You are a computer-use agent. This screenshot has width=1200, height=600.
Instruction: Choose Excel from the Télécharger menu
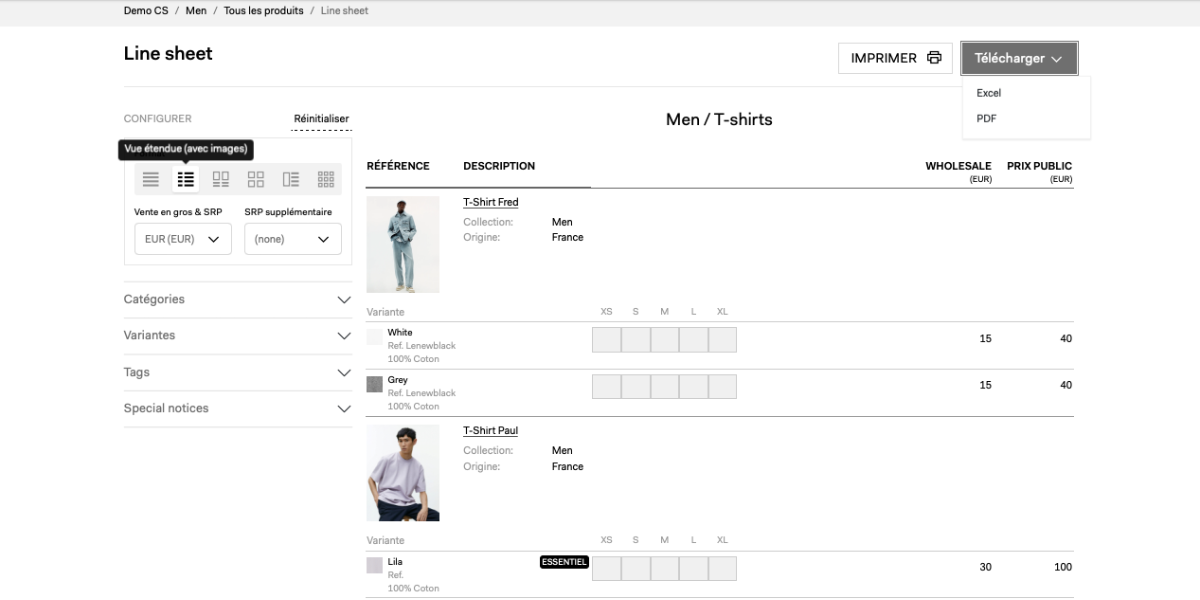[989, 93]
